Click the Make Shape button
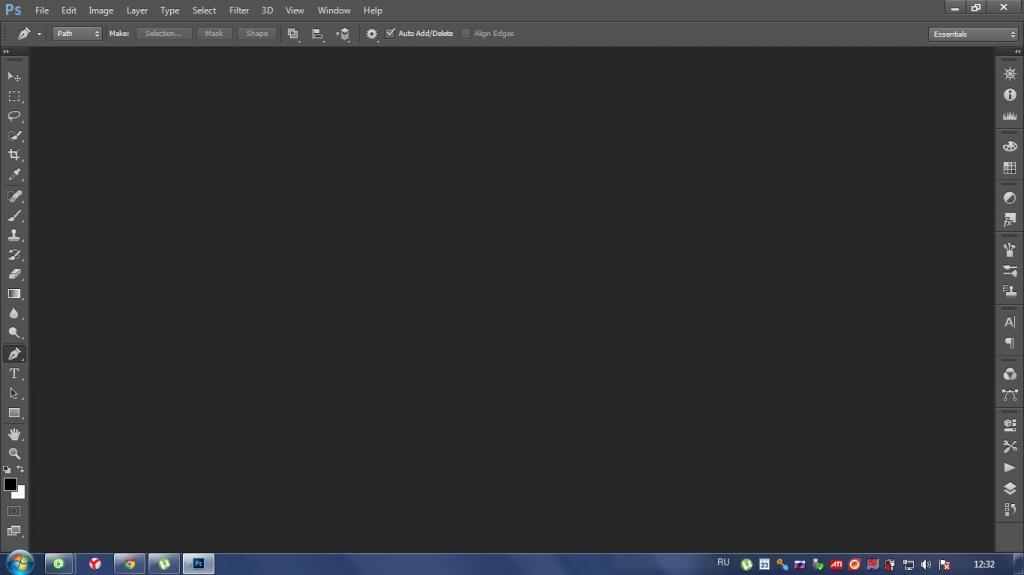 tap(257, 33)
